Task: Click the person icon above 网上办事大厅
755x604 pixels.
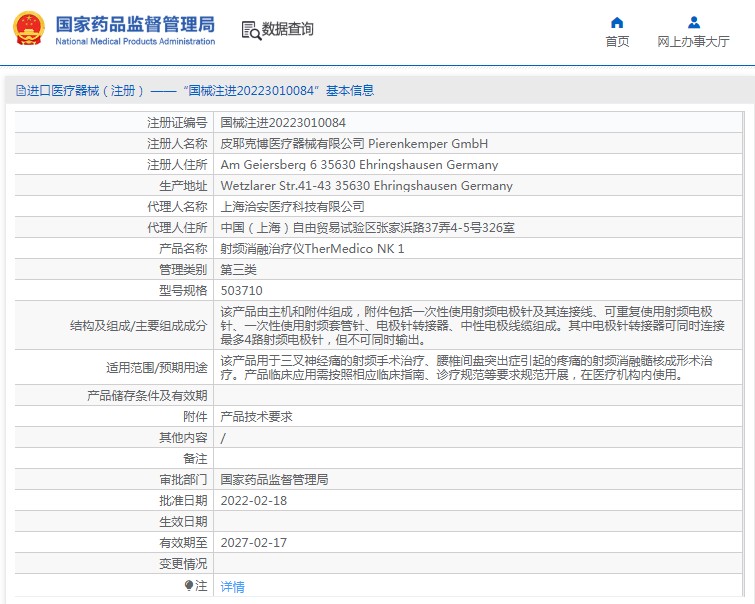Action: point(693,22)
